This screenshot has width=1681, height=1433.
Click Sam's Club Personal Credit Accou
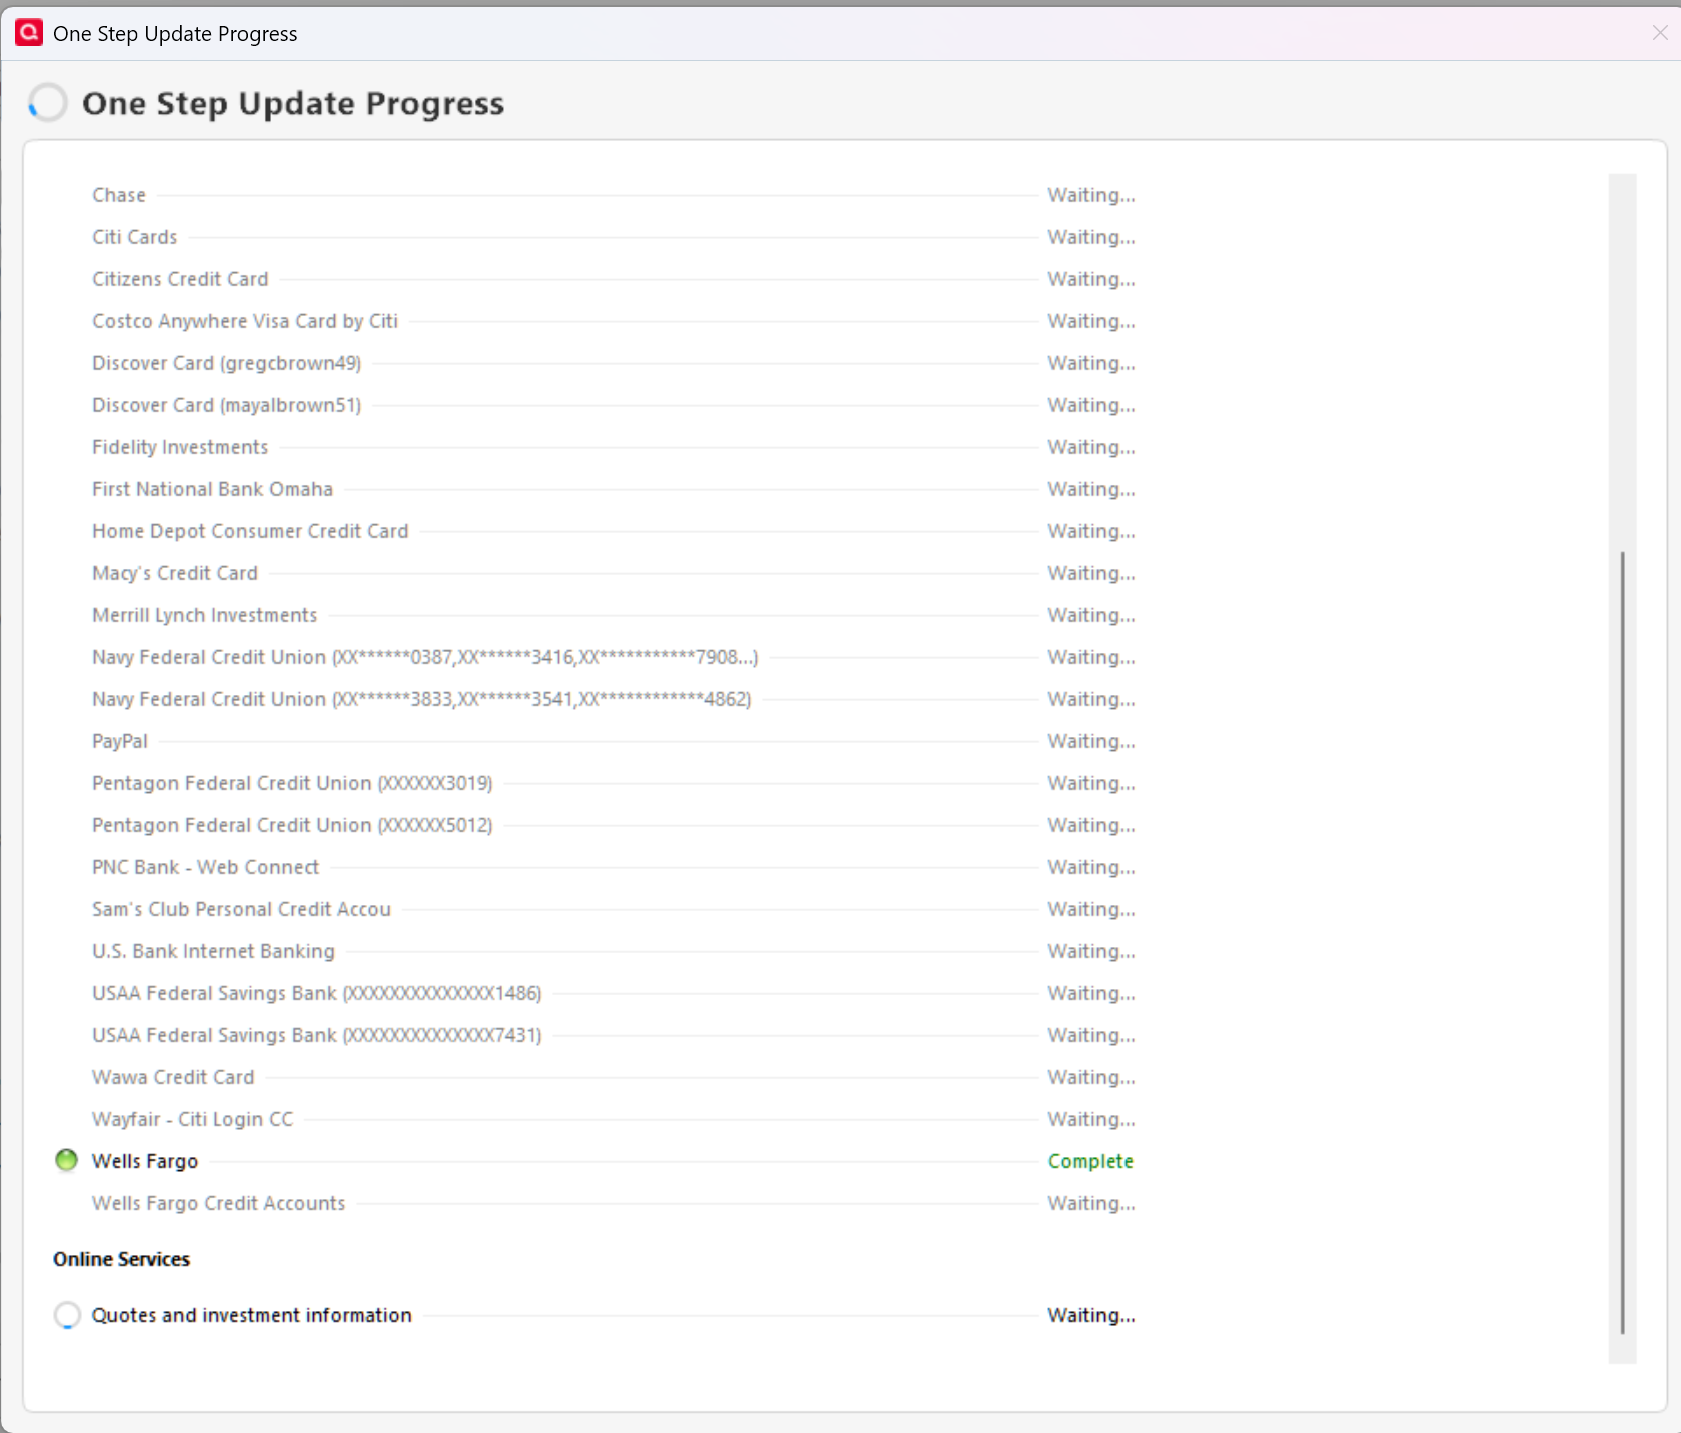point(241,909)
